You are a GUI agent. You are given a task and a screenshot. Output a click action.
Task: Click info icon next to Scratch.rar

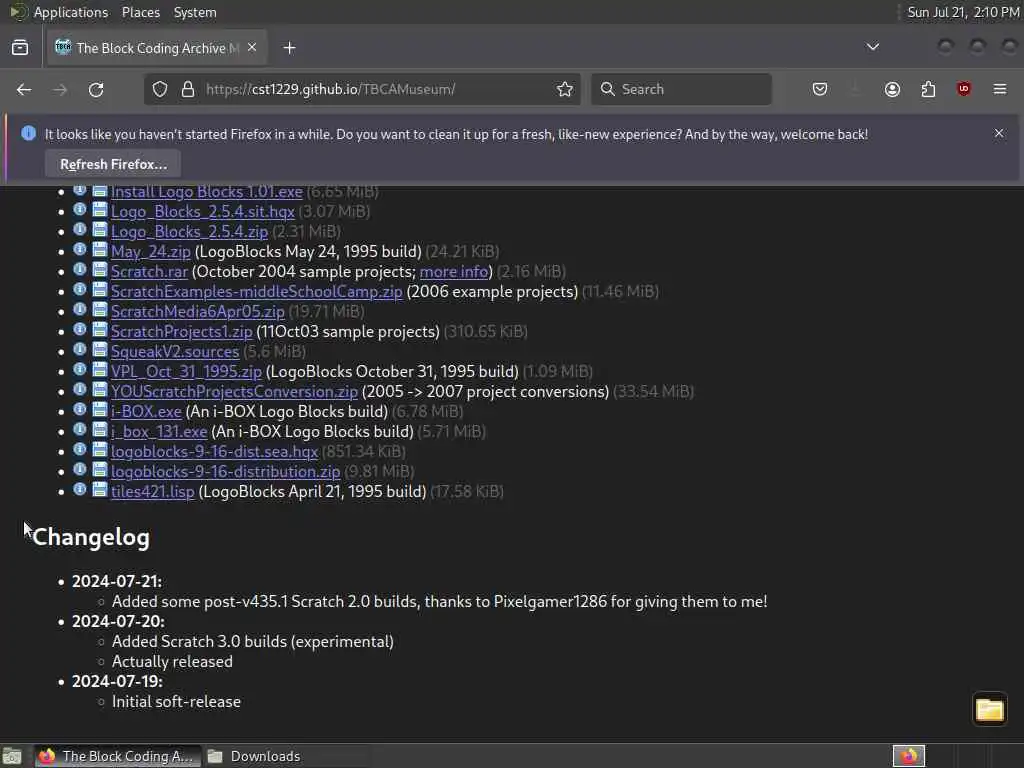click(80, 269)
